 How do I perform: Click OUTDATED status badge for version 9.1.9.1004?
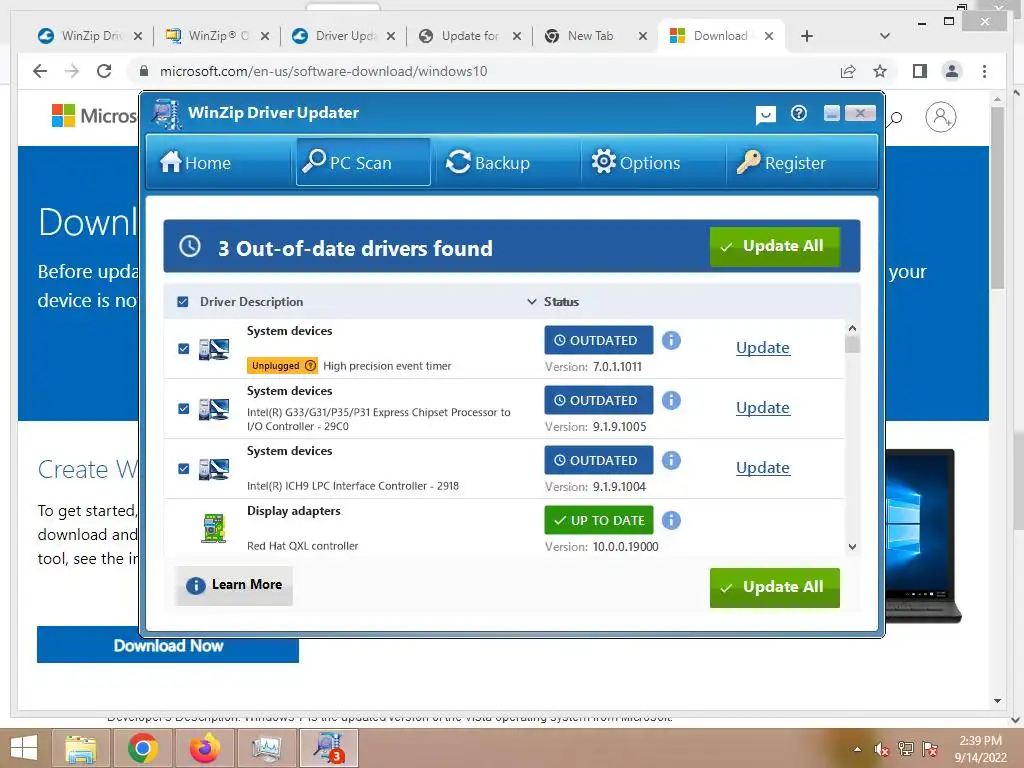pos(598,460)
